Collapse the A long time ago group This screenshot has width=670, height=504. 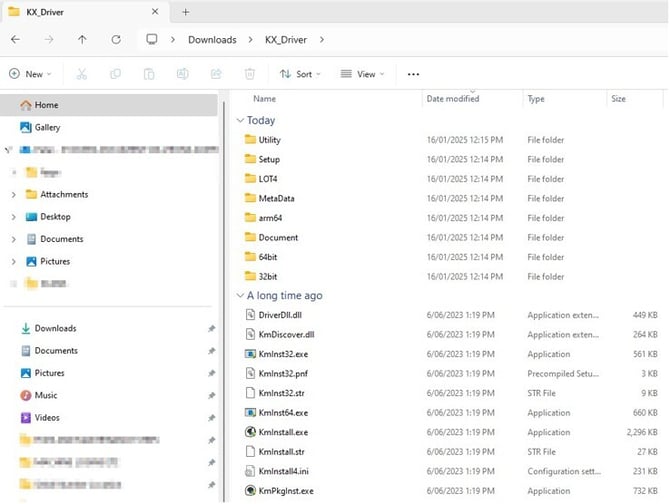(239, 296)
